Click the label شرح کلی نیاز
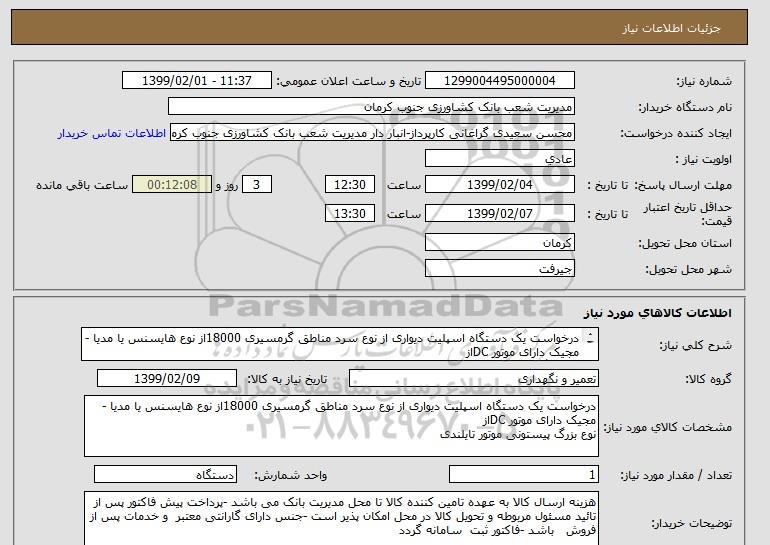Screen dimensions: 770x545 695,345
